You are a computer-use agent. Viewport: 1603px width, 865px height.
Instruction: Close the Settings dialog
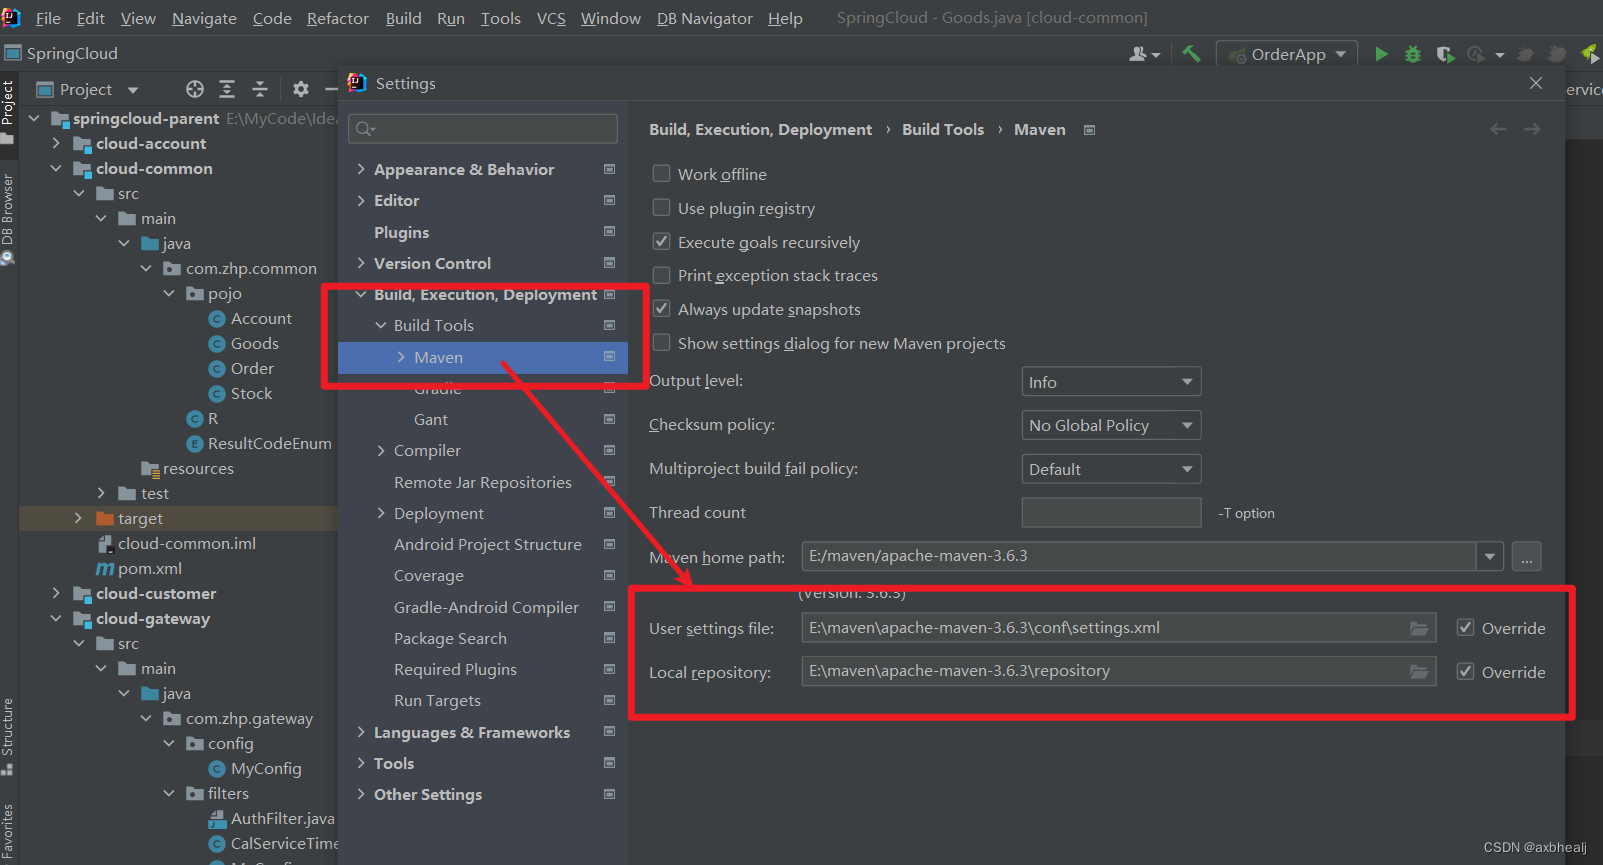pos(1536,83)
